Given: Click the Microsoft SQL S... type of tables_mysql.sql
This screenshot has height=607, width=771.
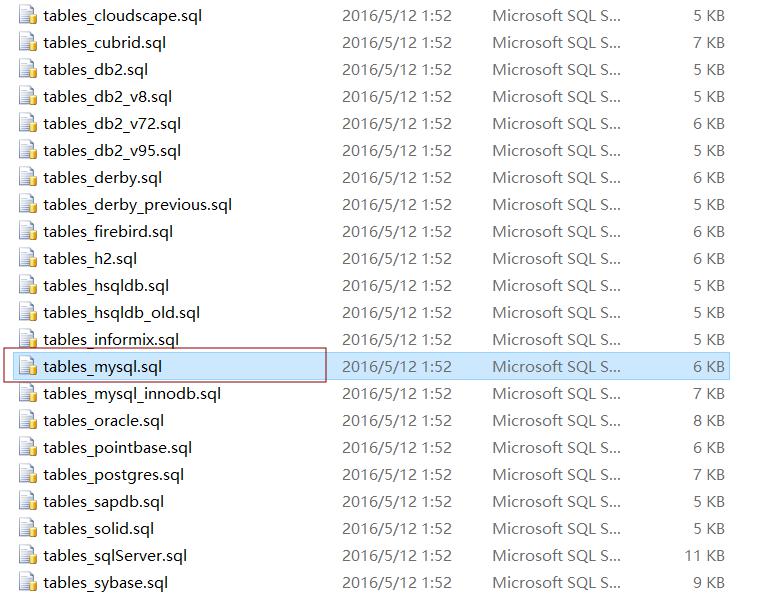Looking at the screenshot, I should (x=556, y=366).
